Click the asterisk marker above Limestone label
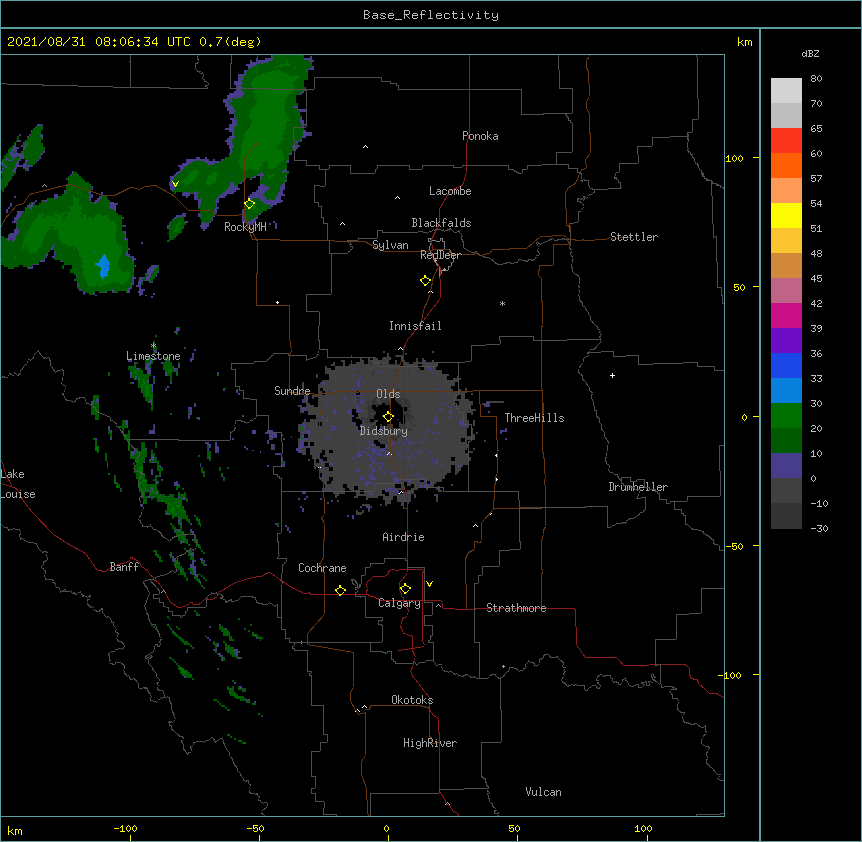Screen dimensions: 862x842 click(x=154, y=345)
